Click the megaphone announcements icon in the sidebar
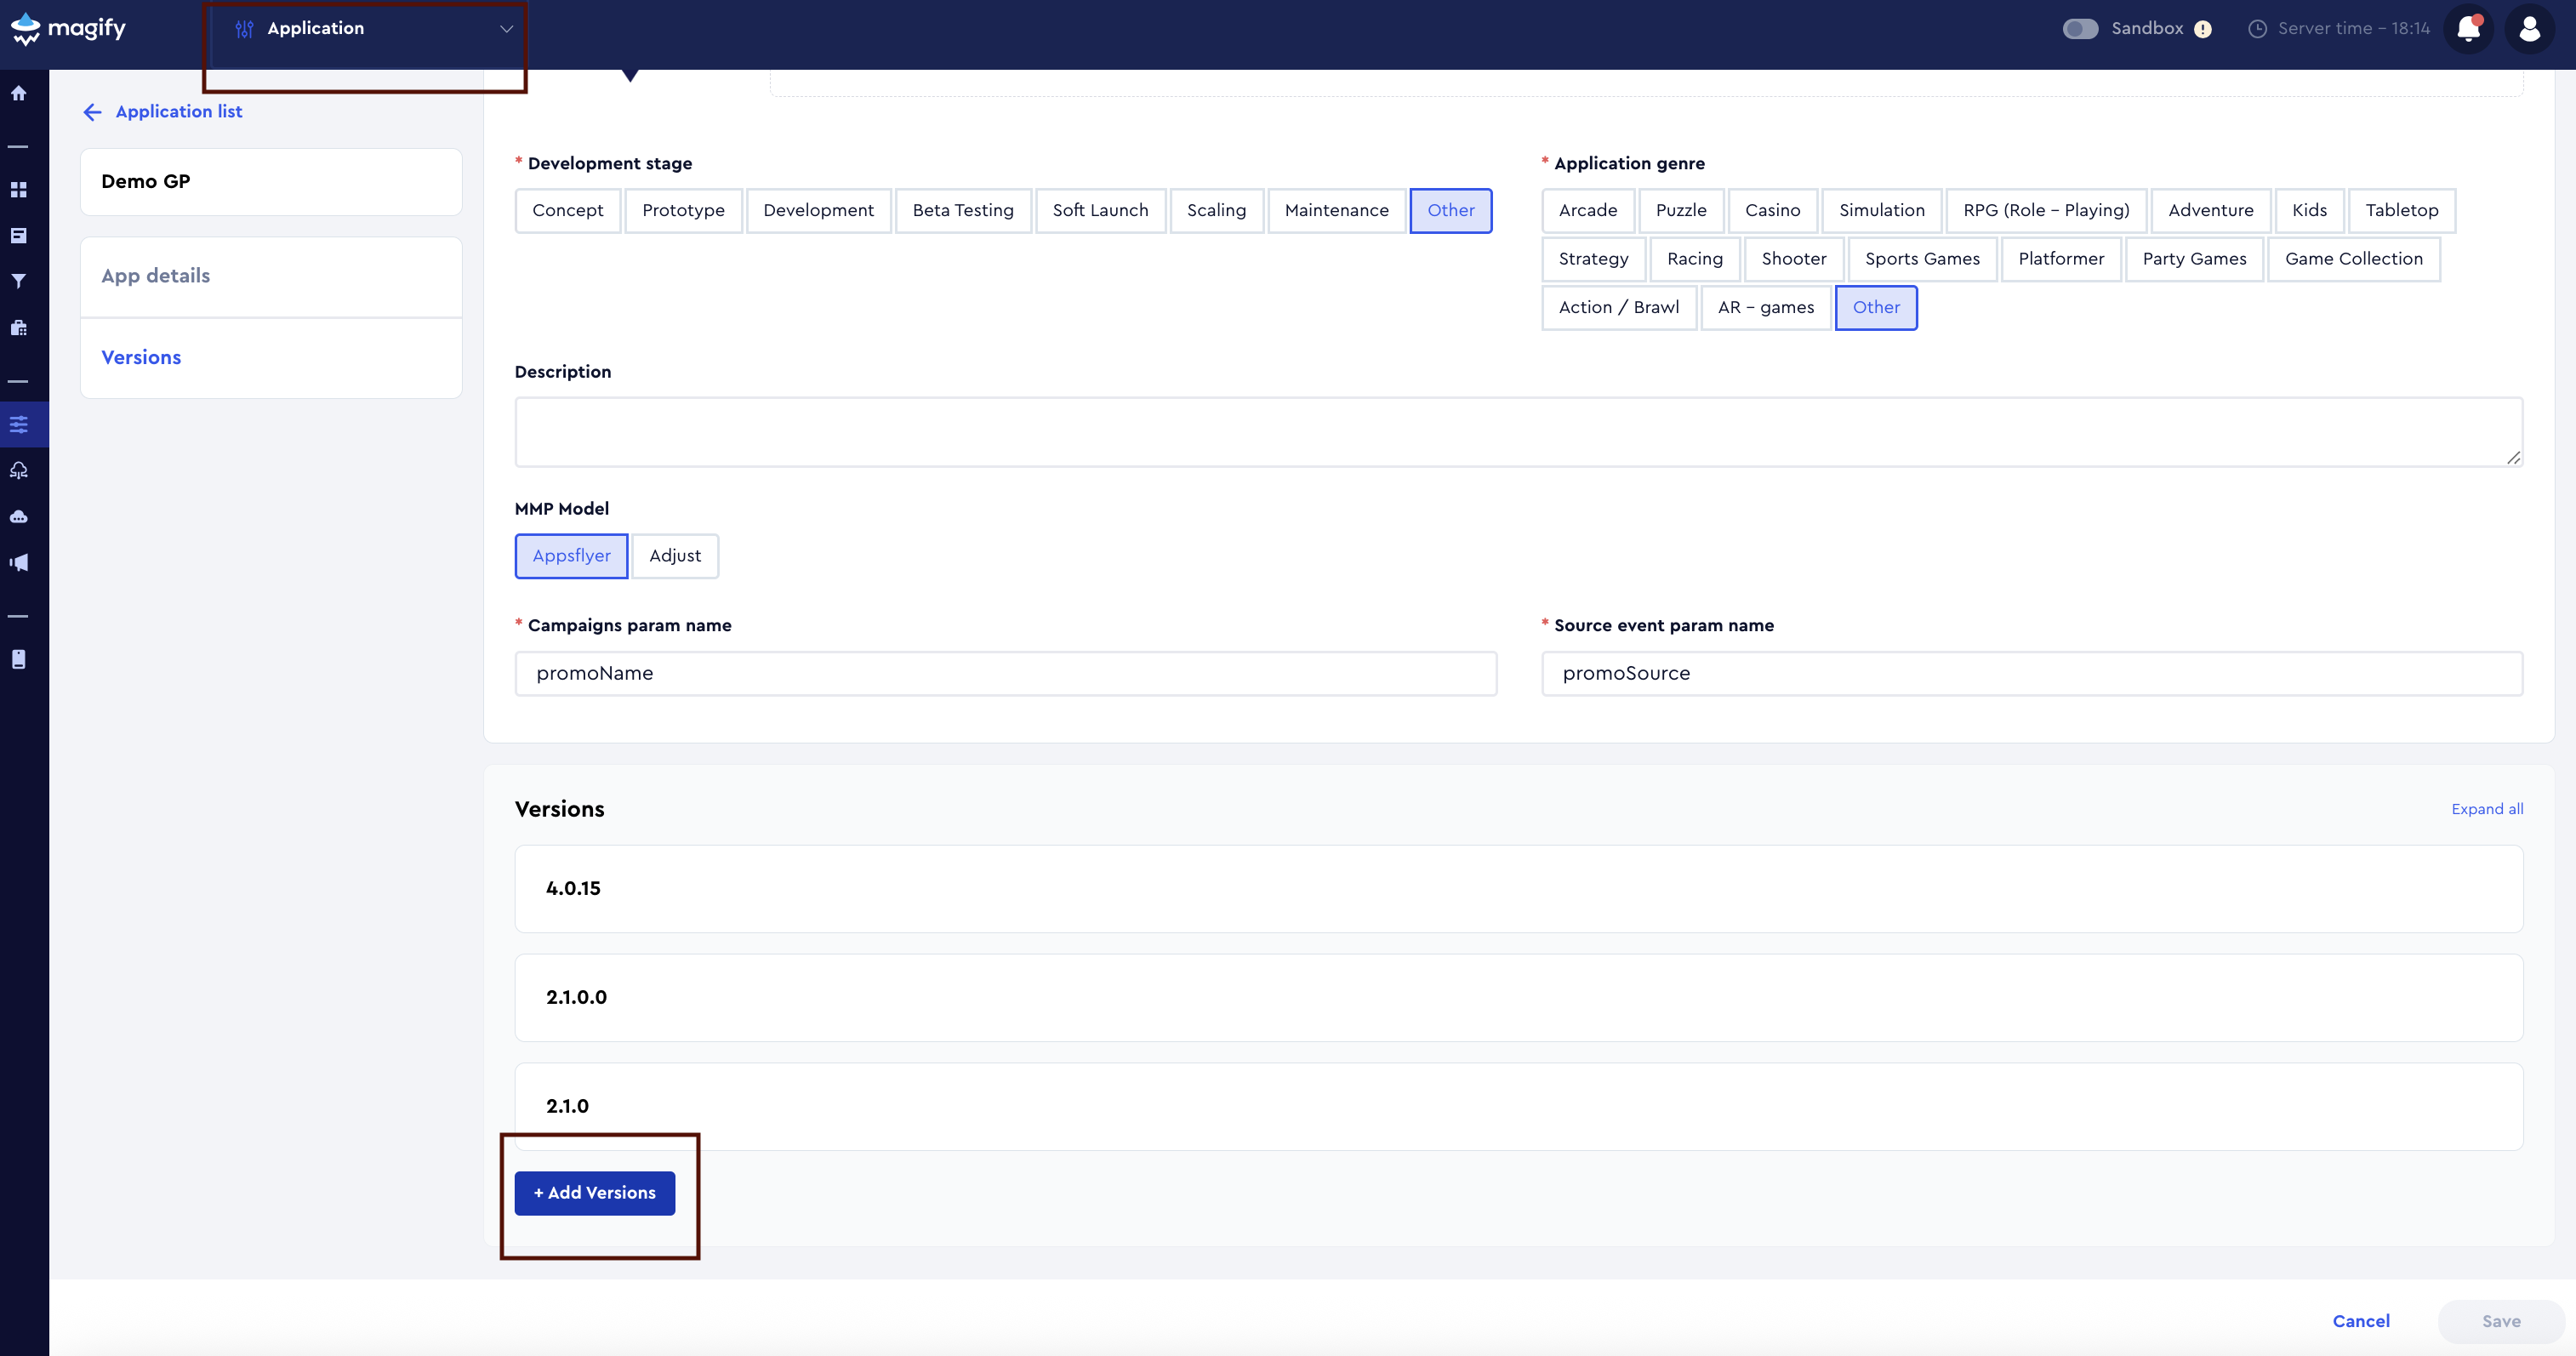The height and width of the screenshot is (1356, 2576). pos(19,562)
